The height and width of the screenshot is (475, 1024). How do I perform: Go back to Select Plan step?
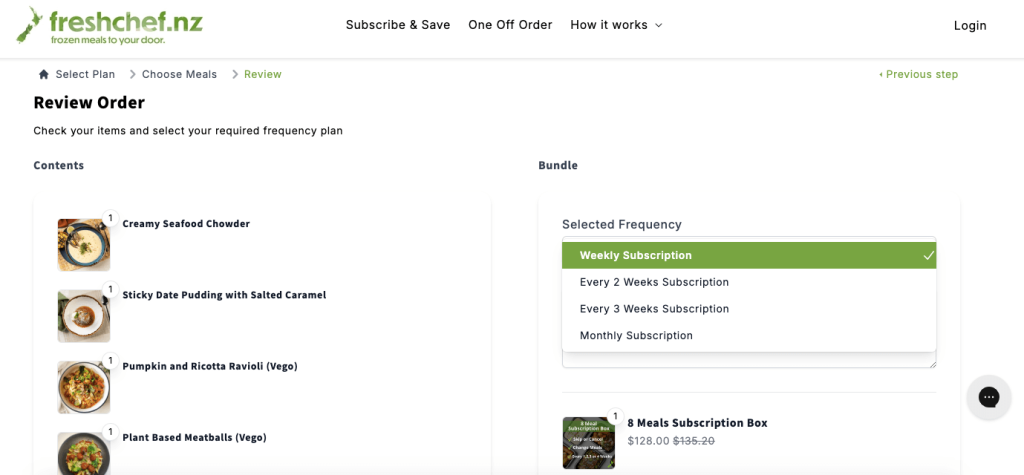coord(85,74)
